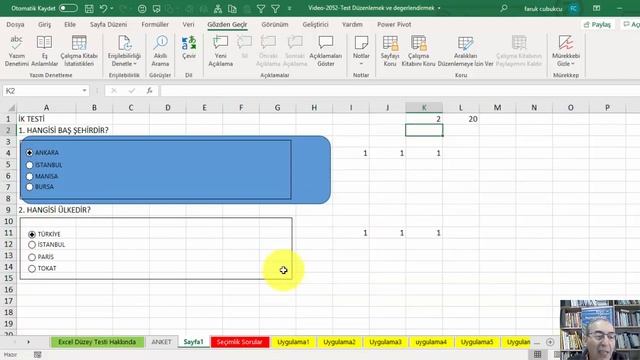Click Çalışma Kitabını Koru
This screenshot has height=360, width=640.
418,51
